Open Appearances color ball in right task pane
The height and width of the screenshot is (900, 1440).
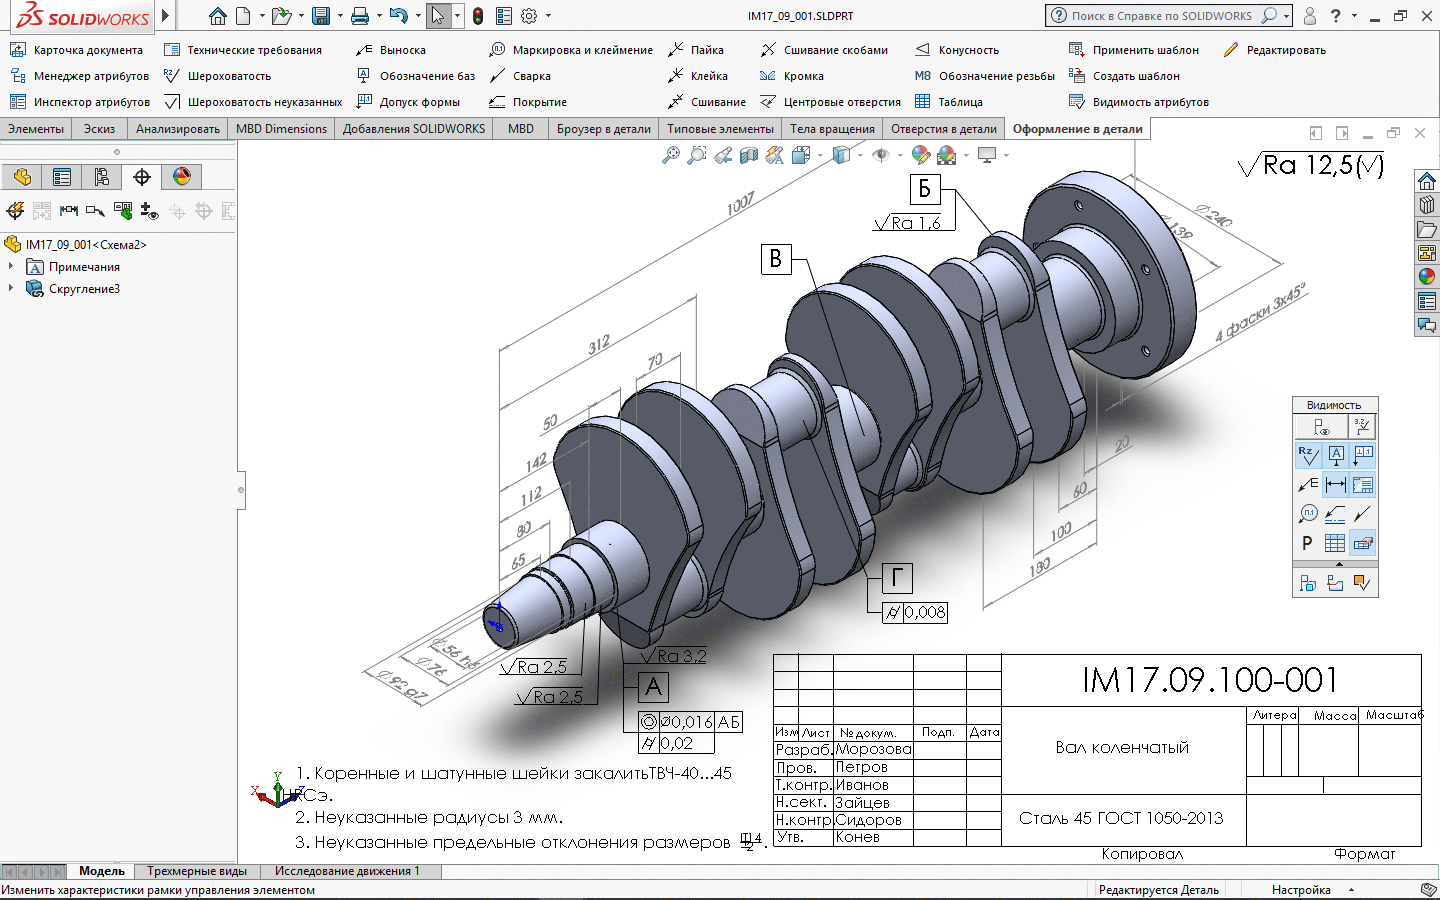1427,277
